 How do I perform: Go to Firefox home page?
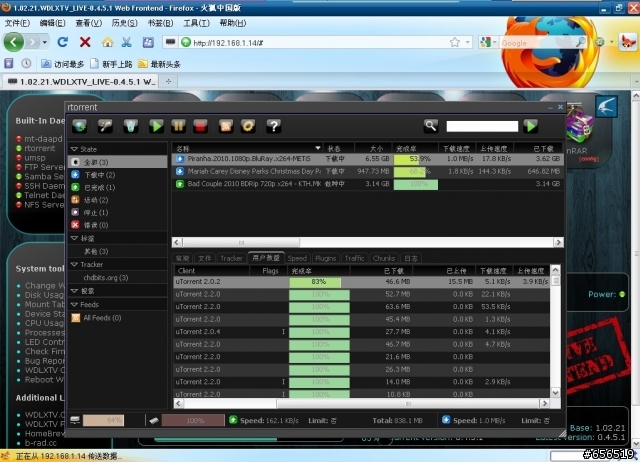(107, 42)
